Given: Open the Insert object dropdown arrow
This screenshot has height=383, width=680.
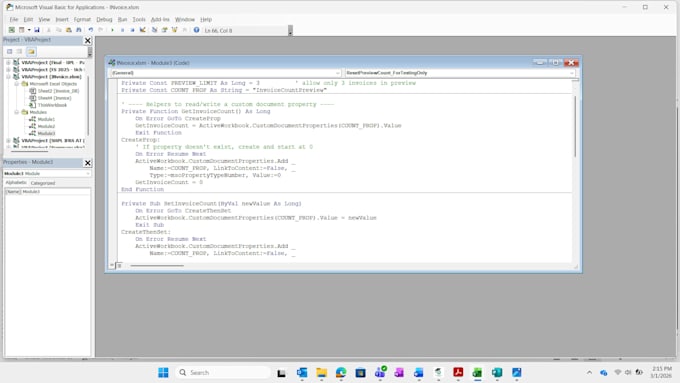Looking at the screenshot, I should tap(29, 30).
